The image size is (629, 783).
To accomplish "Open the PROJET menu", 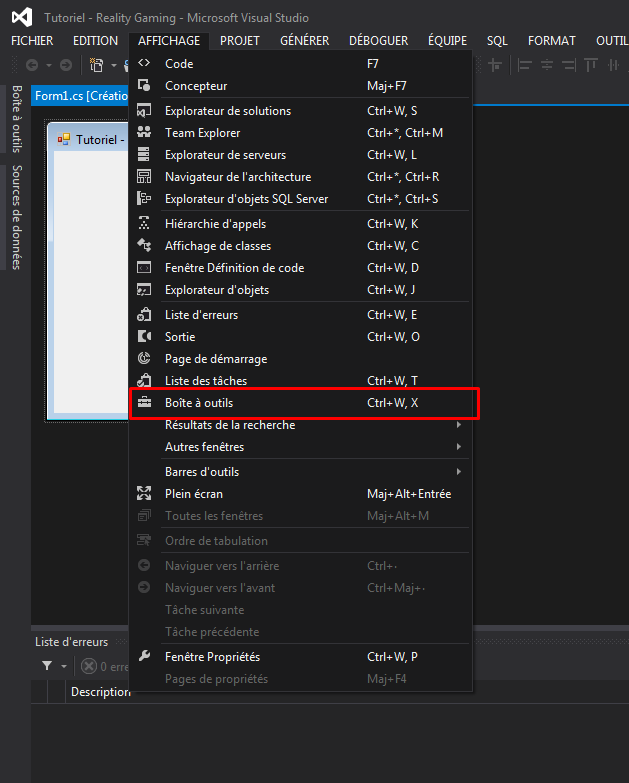I will tap(240, 40).
